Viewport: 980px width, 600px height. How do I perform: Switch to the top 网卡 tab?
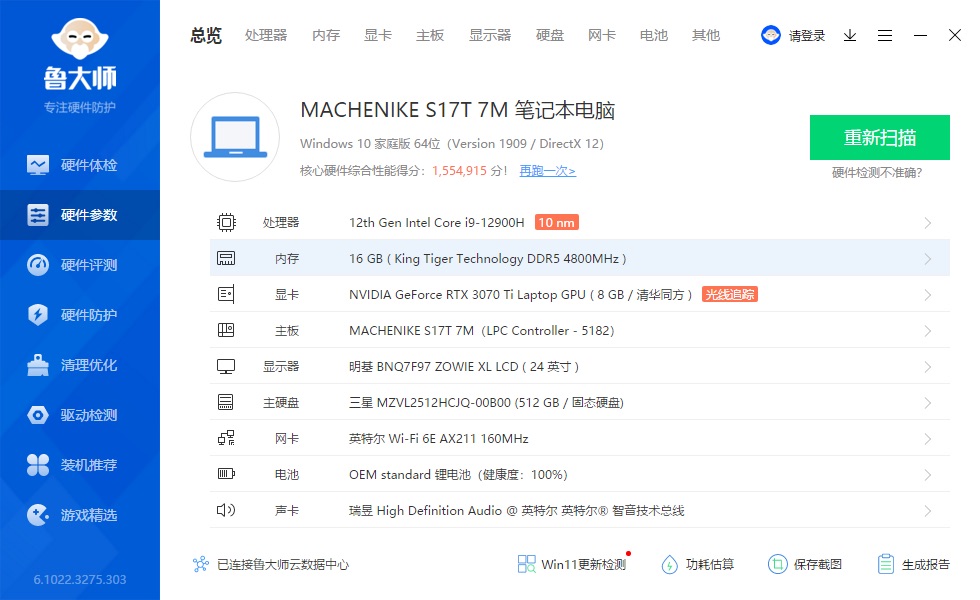point(602,36)
